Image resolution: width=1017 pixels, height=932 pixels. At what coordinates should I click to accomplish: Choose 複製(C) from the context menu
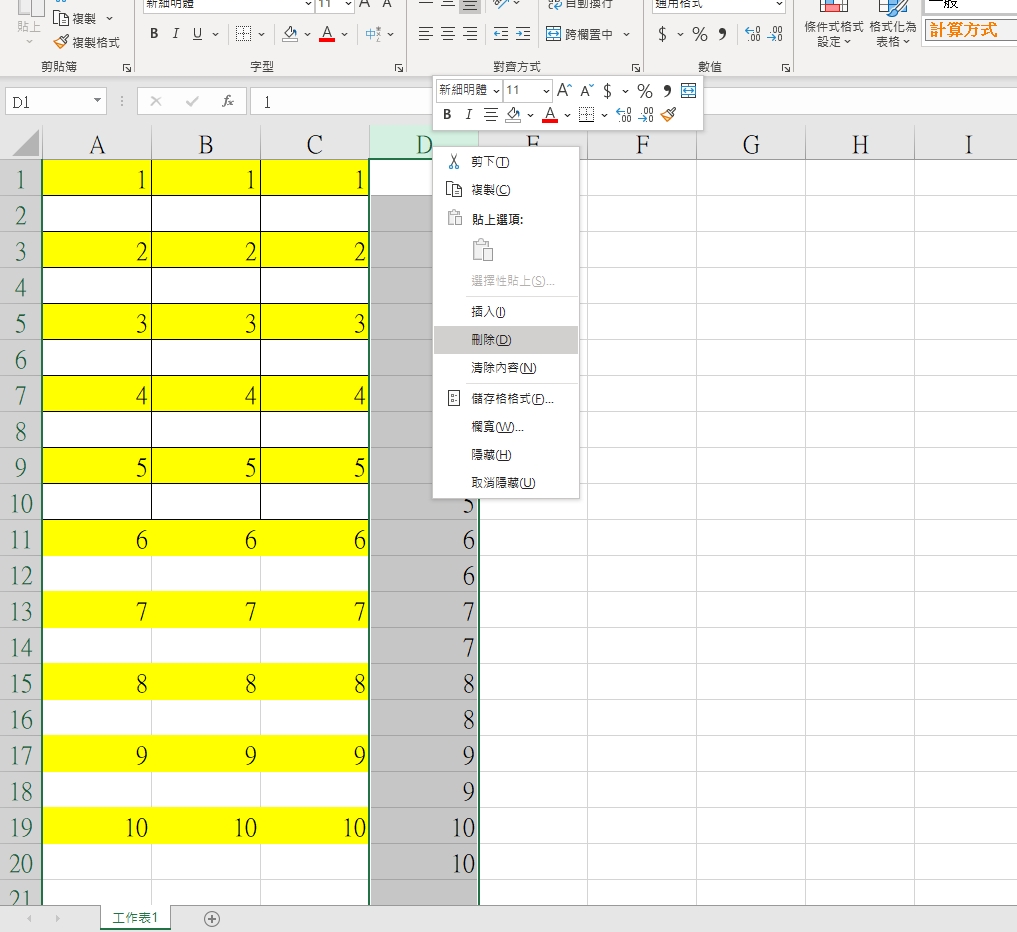[506, 189]
